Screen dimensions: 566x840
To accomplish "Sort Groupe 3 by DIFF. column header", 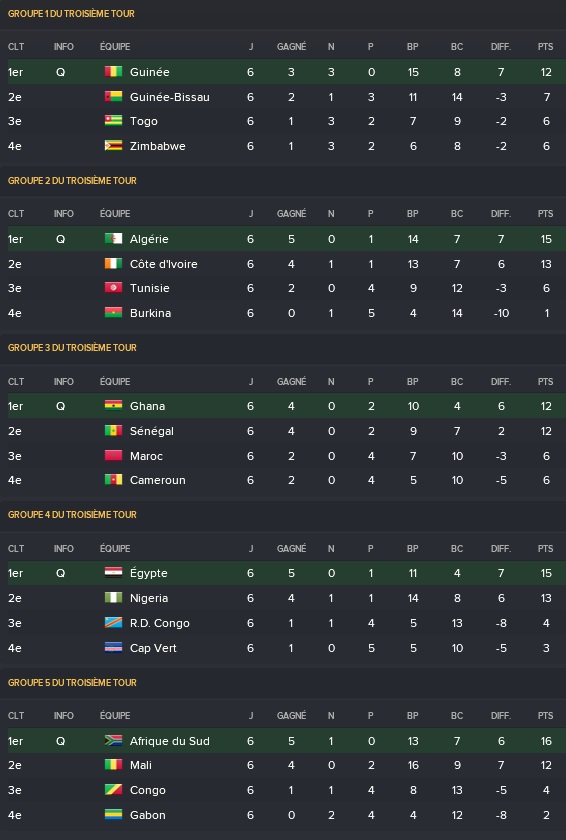I will pyautogui.click(x=501, y=381).
